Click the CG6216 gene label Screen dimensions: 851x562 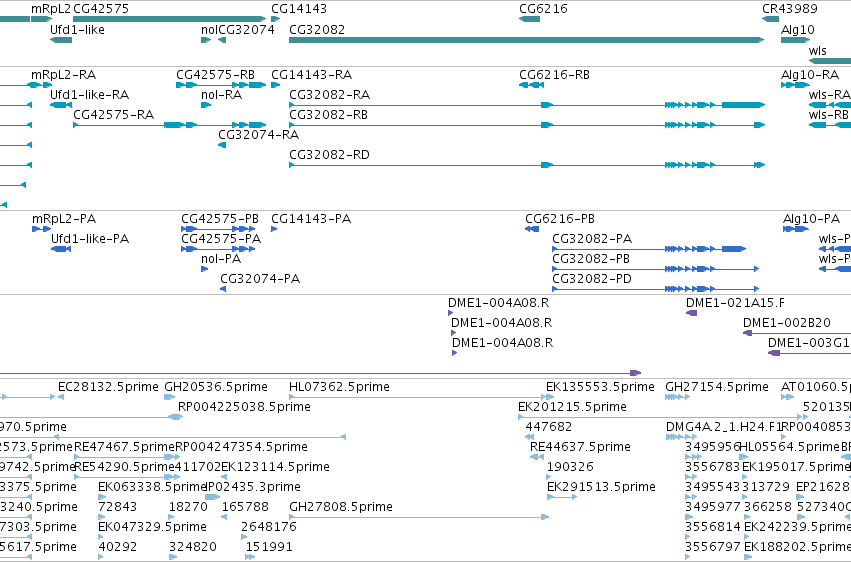point(543,9)
